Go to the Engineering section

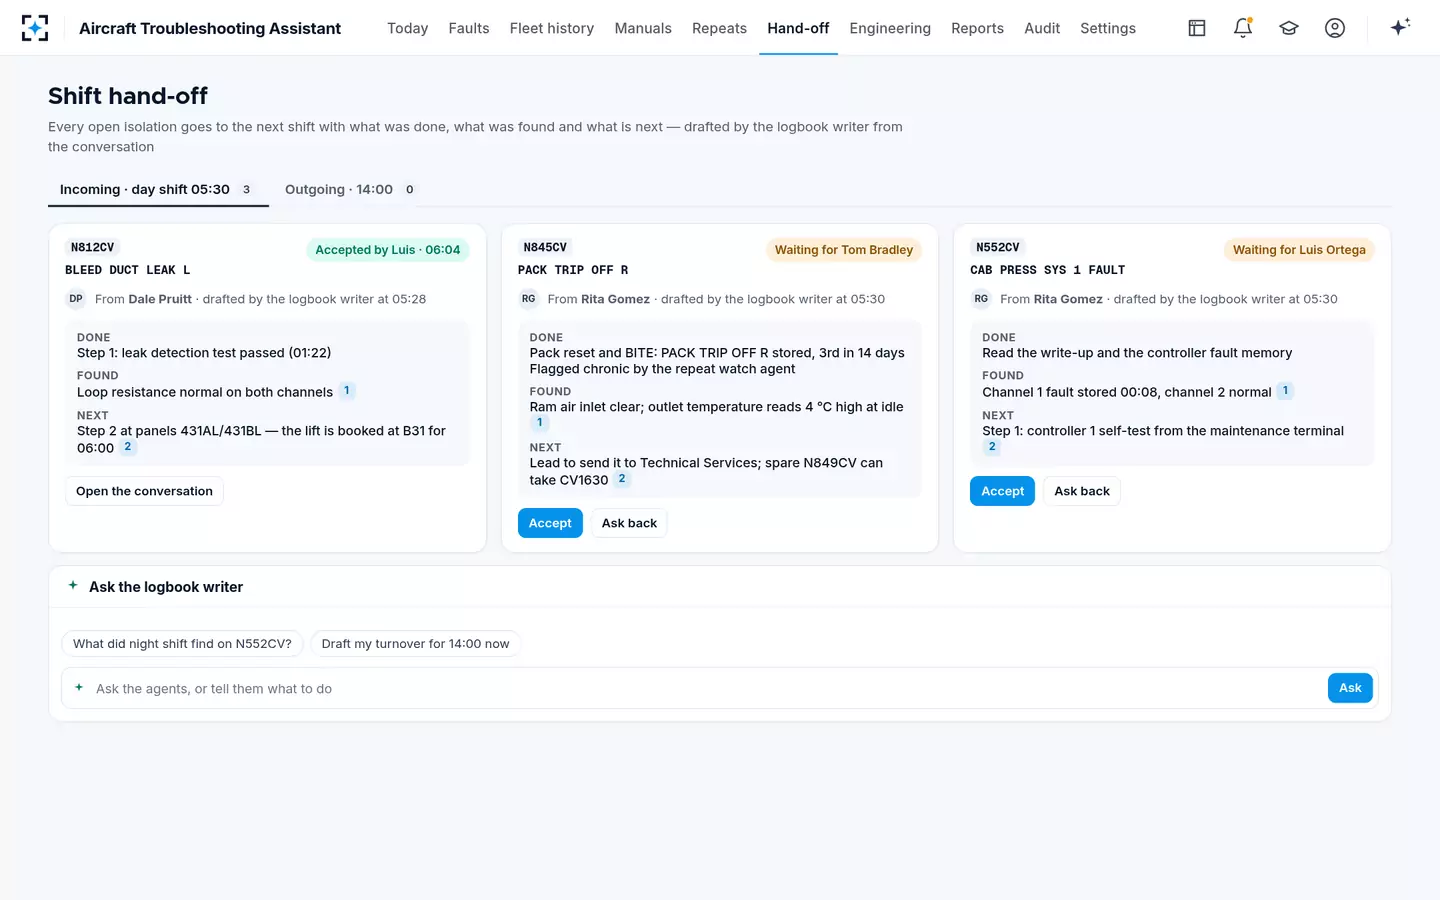(x=890, y=28)
